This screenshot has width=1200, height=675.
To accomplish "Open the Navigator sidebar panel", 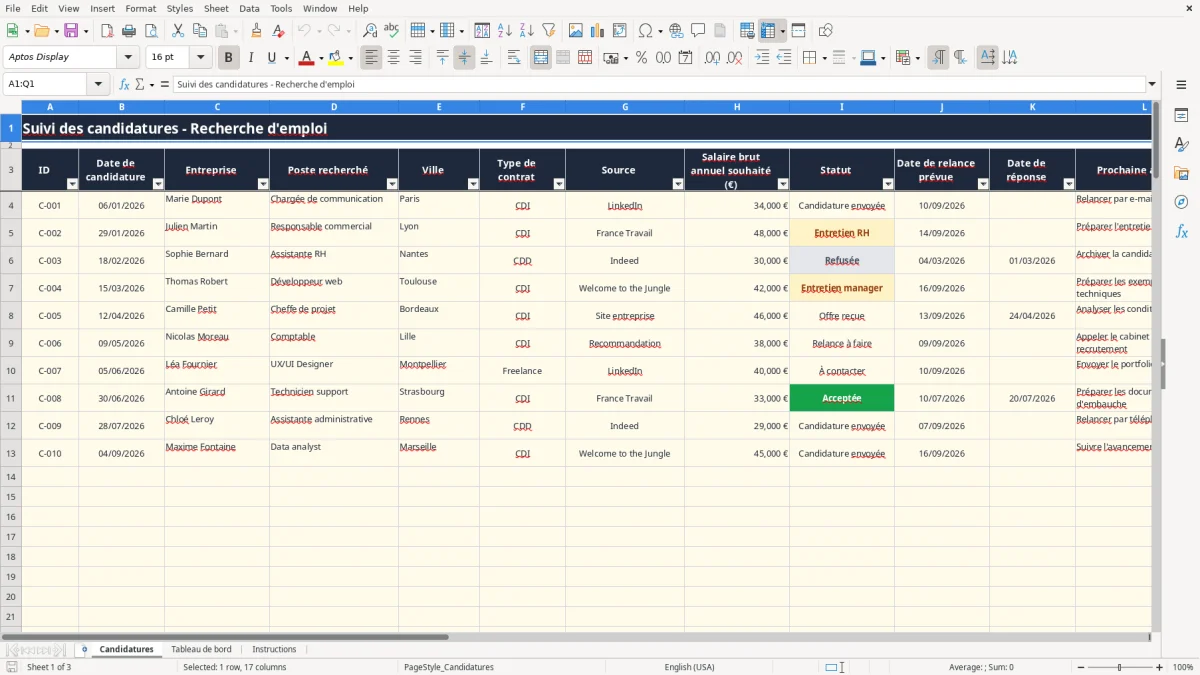I will click(x=1181, y=202).
